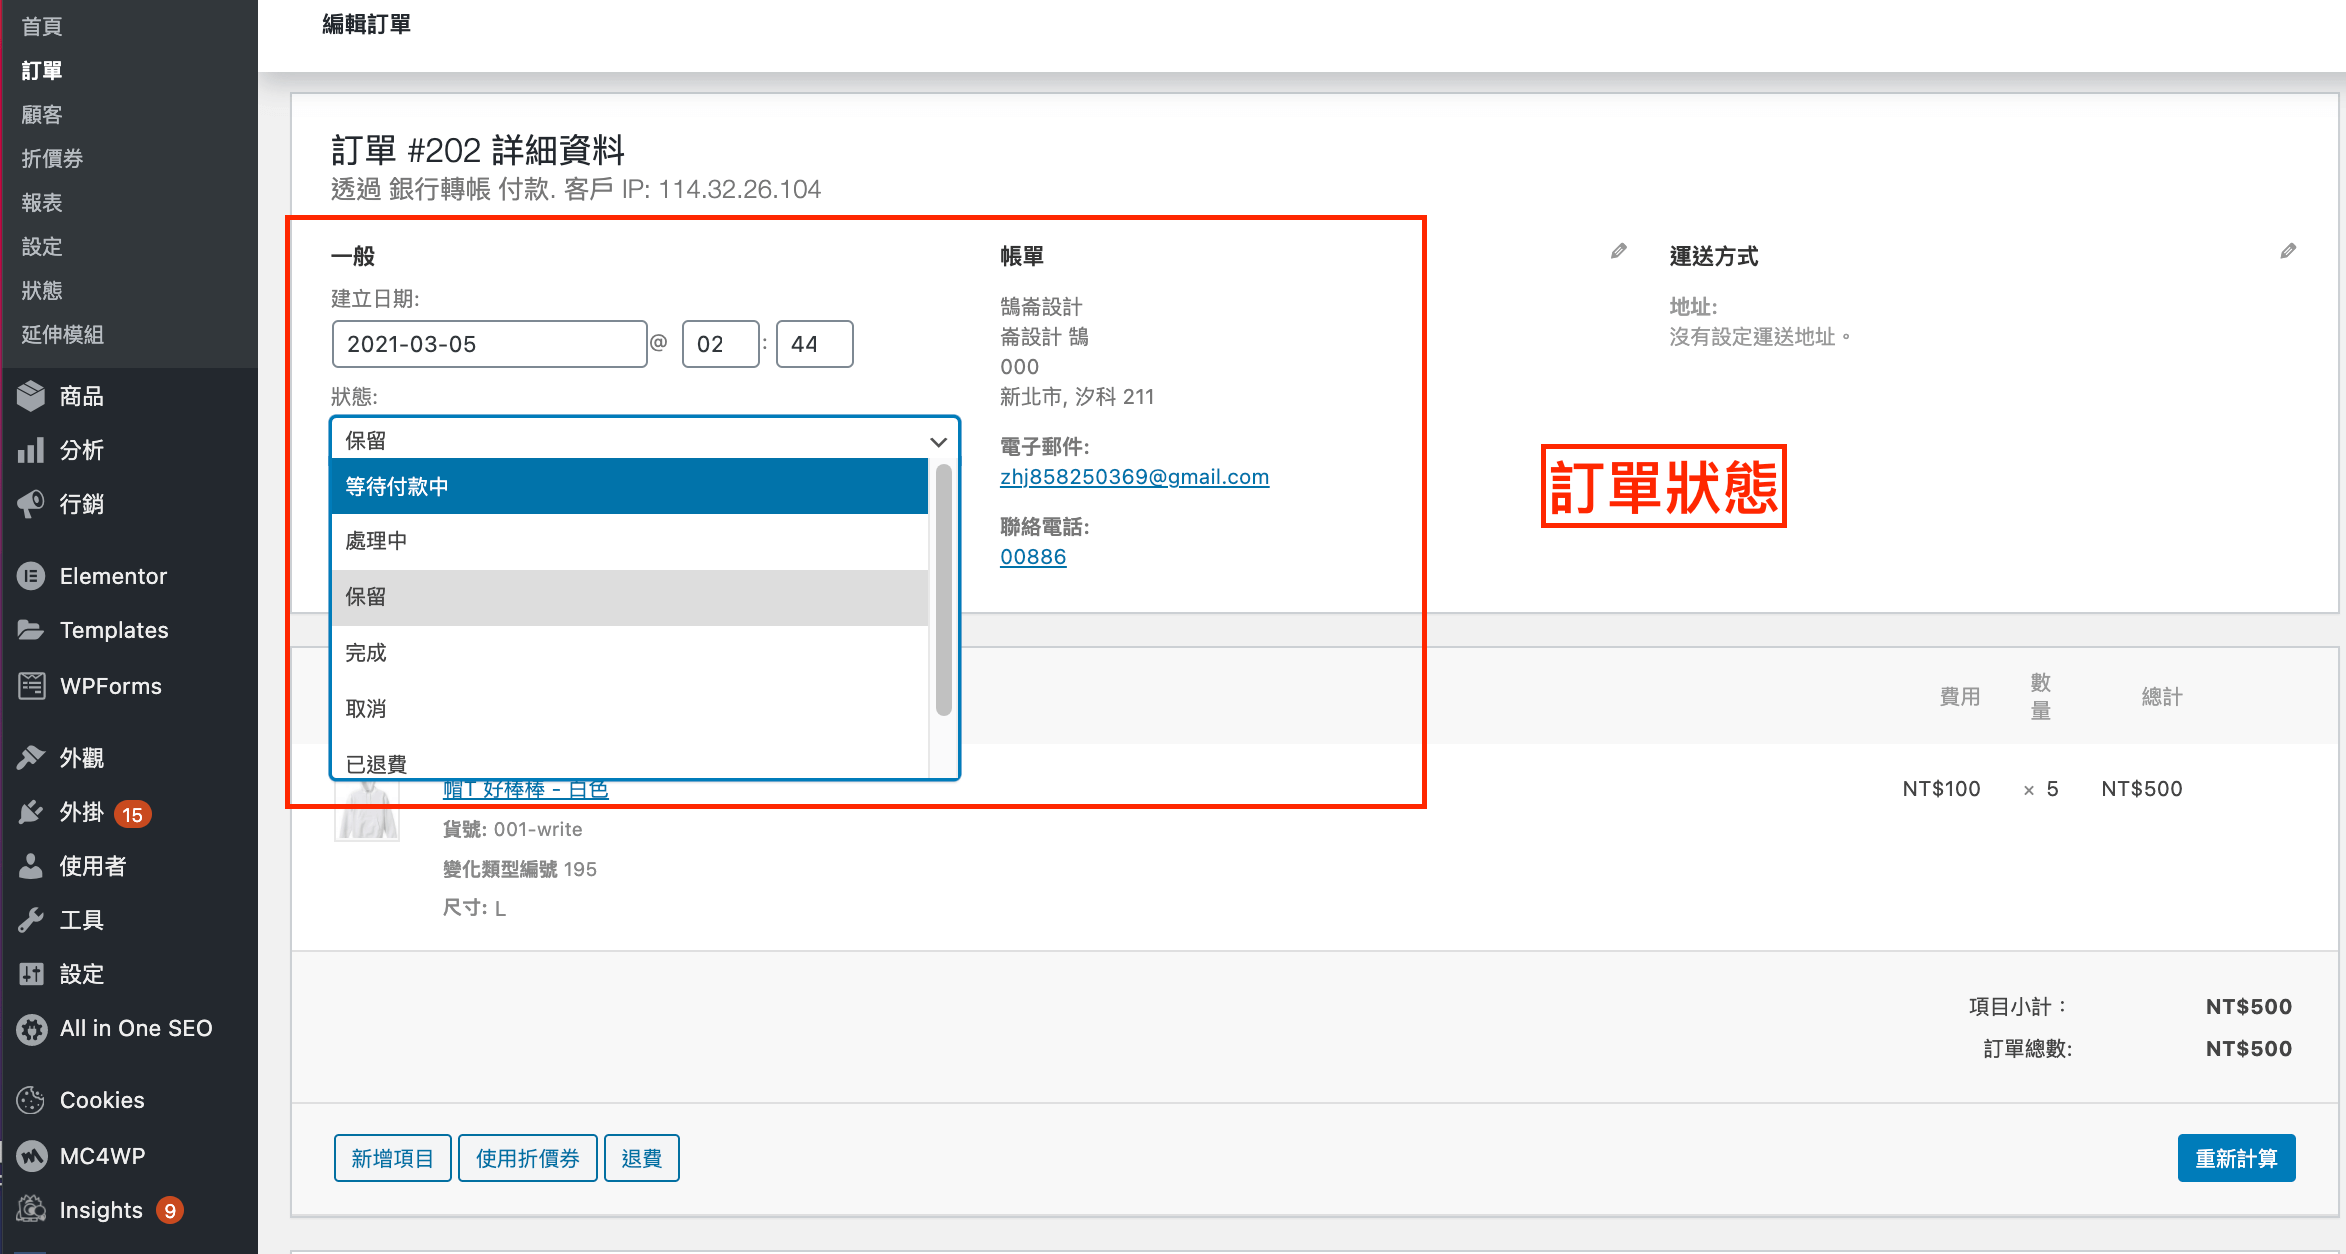Image resolution: width=2346 pixels, height=1254 pixels.
Task: Open the 商品 products menu icon
Action: 31,396
